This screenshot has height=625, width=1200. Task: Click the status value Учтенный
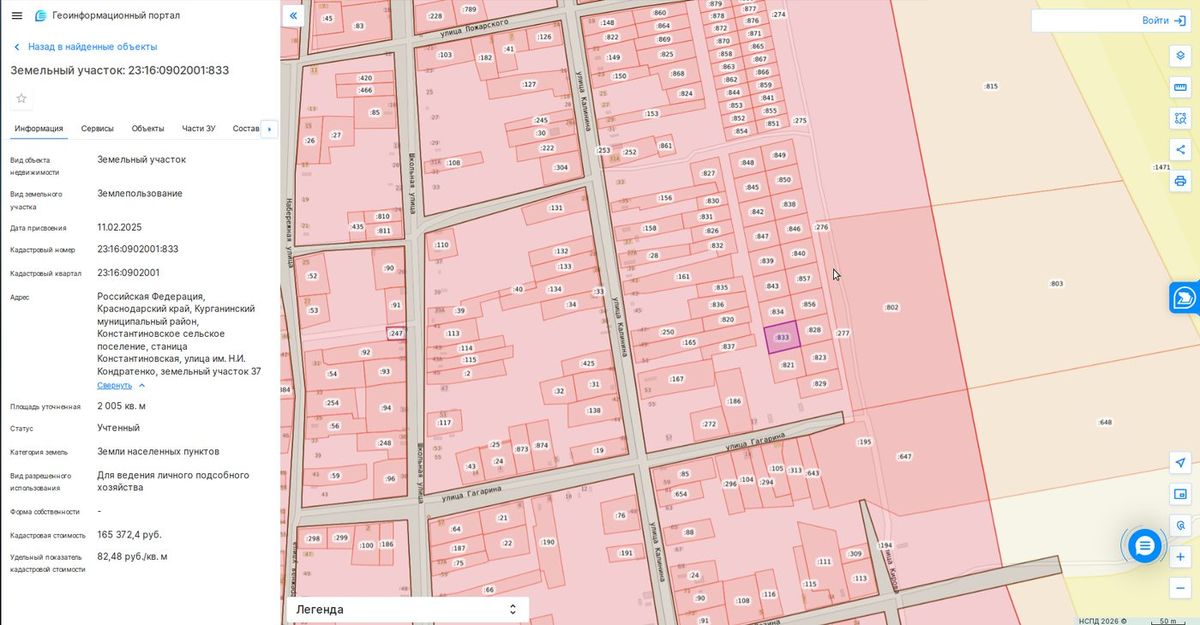click(118, 428)
